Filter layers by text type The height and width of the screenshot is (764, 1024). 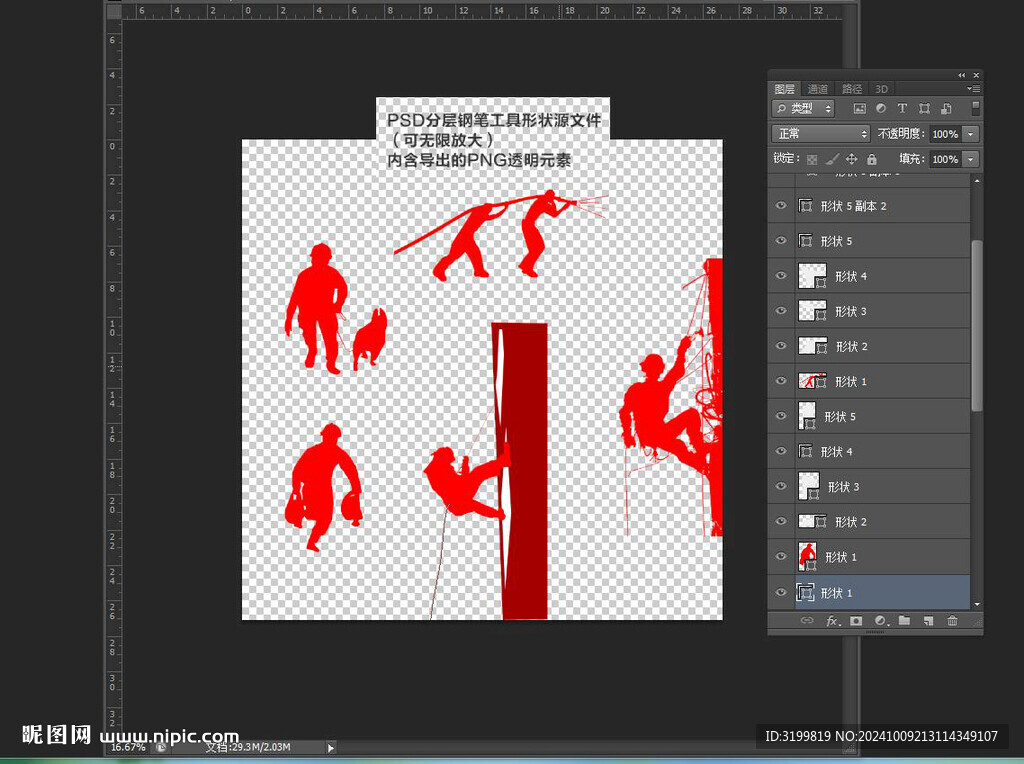tap(902, 108)
